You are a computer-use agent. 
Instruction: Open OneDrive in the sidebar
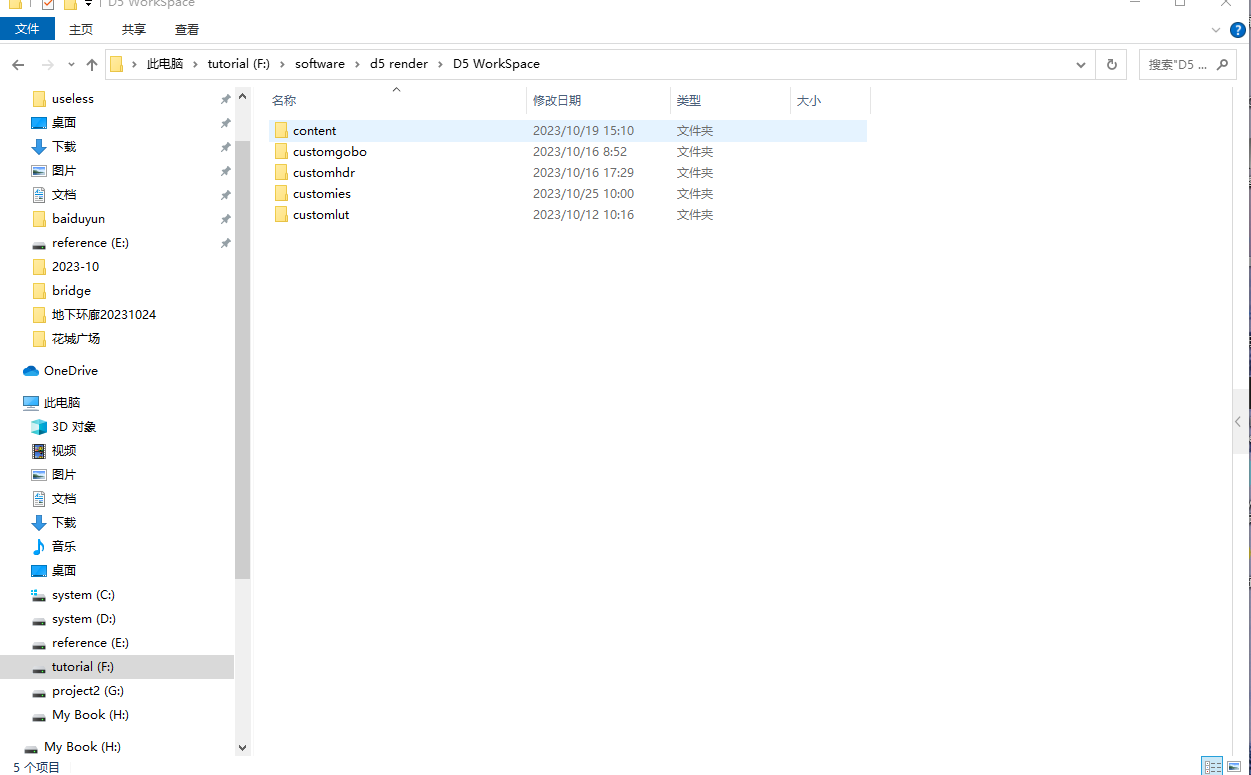click(70, 370)
